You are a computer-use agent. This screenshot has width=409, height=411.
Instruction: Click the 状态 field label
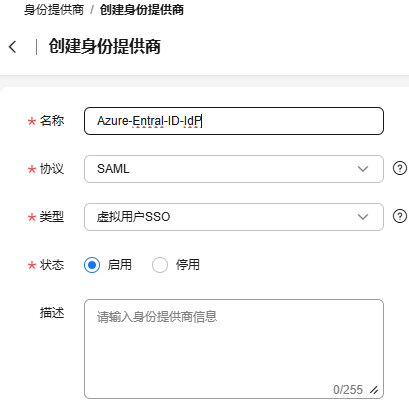point(52,265)
